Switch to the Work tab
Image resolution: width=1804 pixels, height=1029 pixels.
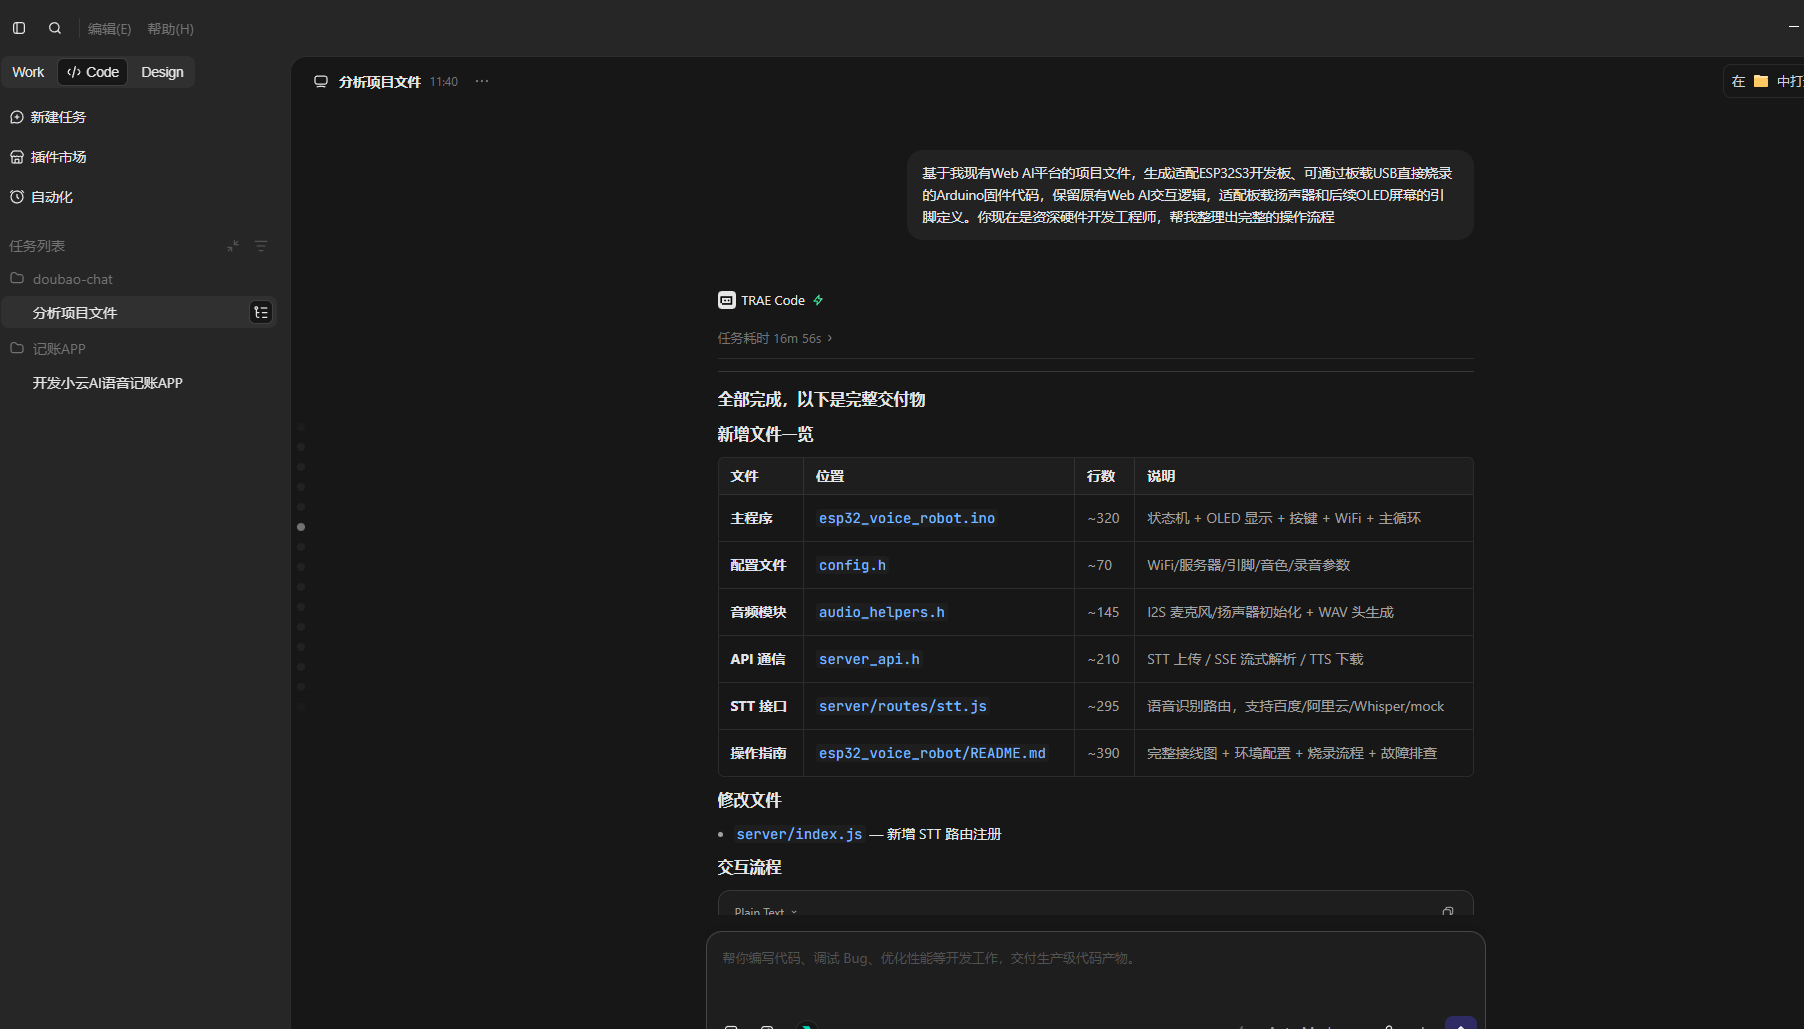tap(28, 72)
